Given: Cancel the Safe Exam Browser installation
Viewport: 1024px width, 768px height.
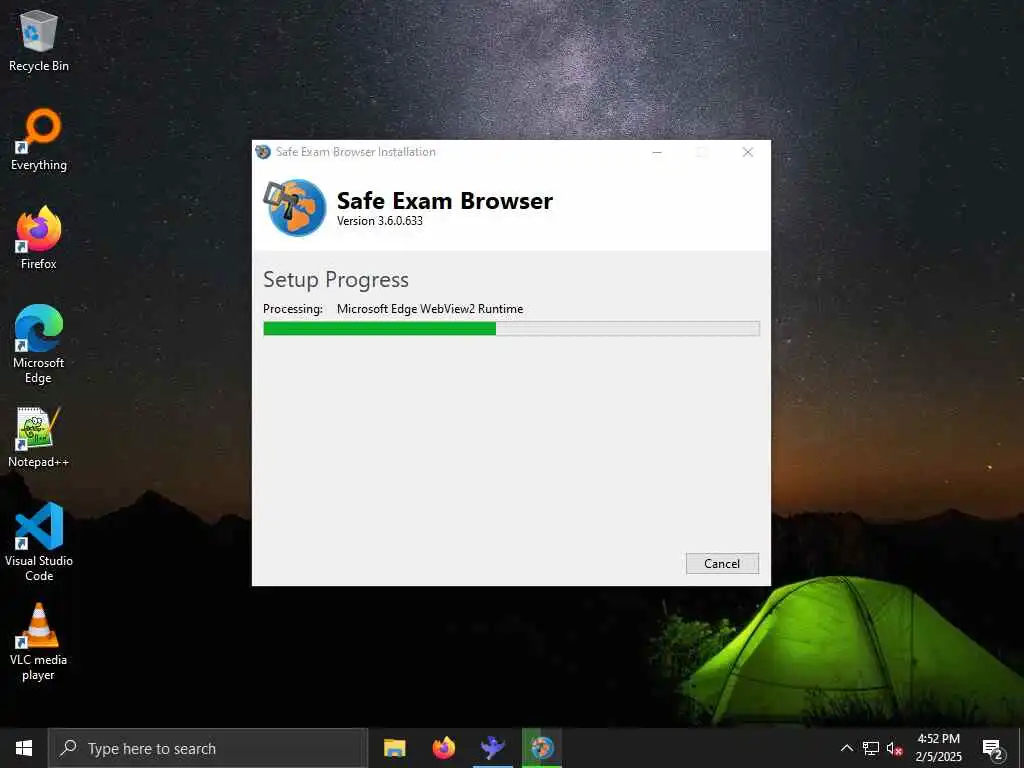Looking at the screenshot, I should (x=722, y=564).
